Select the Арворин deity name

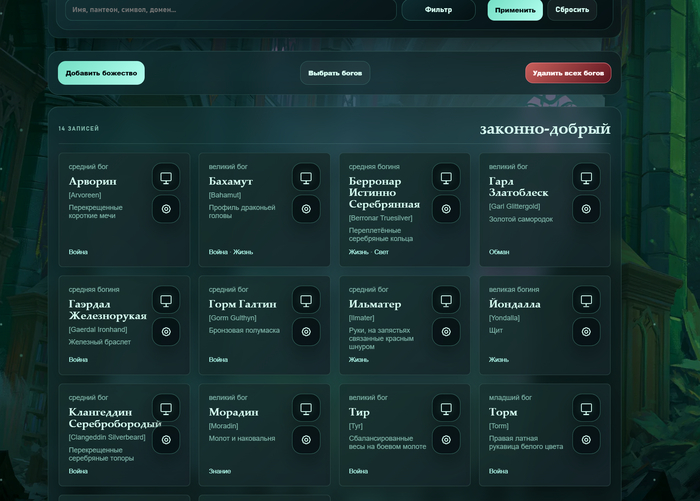pos(92,181)
